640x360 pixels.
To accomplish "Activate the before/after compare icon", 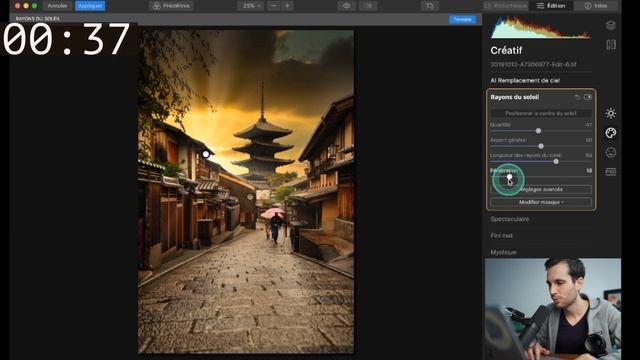I will (x=368, y=6).
